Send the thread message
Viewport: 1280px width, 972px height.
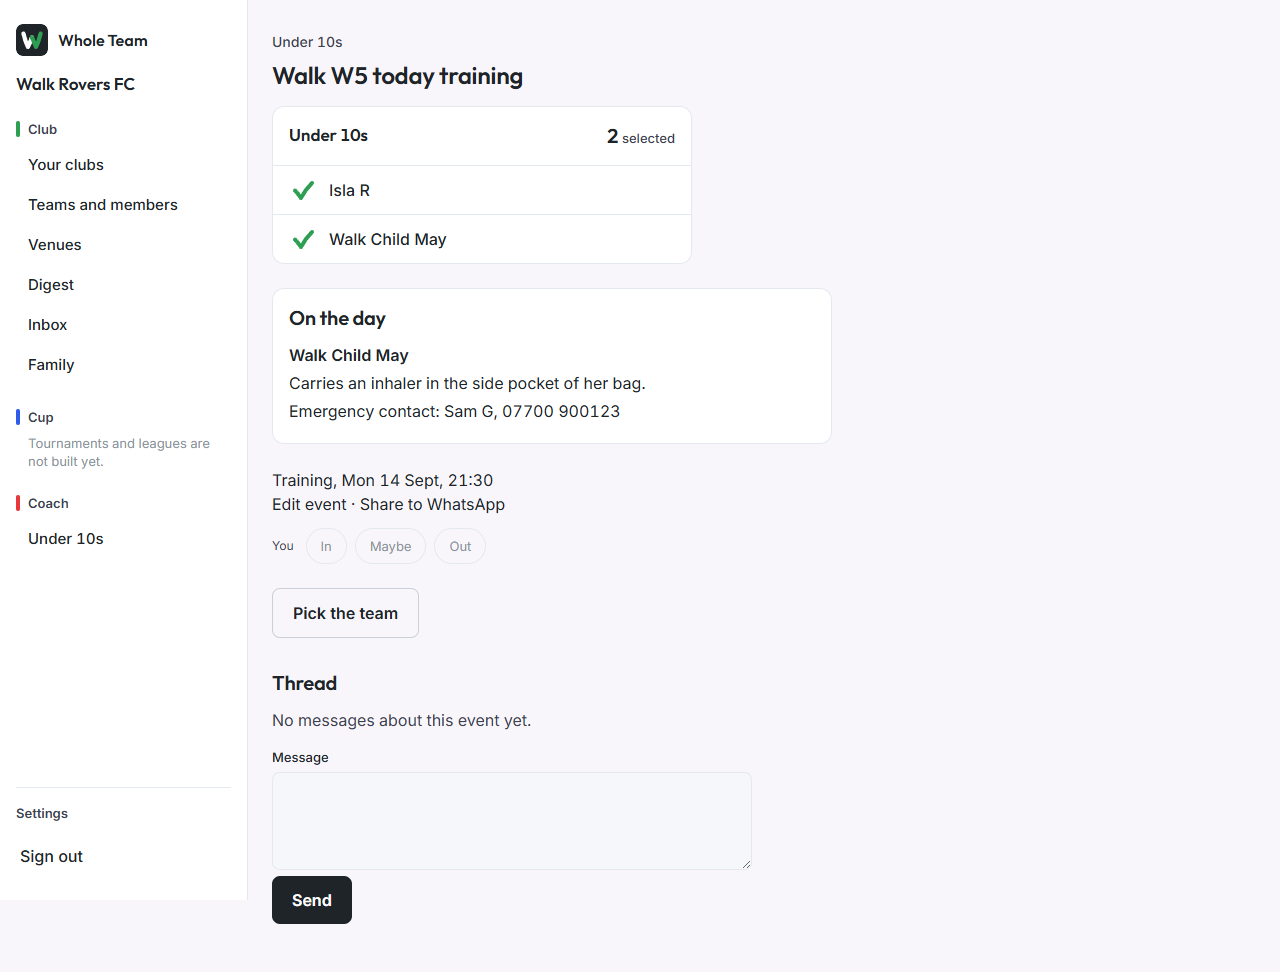[x=312, y=900]
